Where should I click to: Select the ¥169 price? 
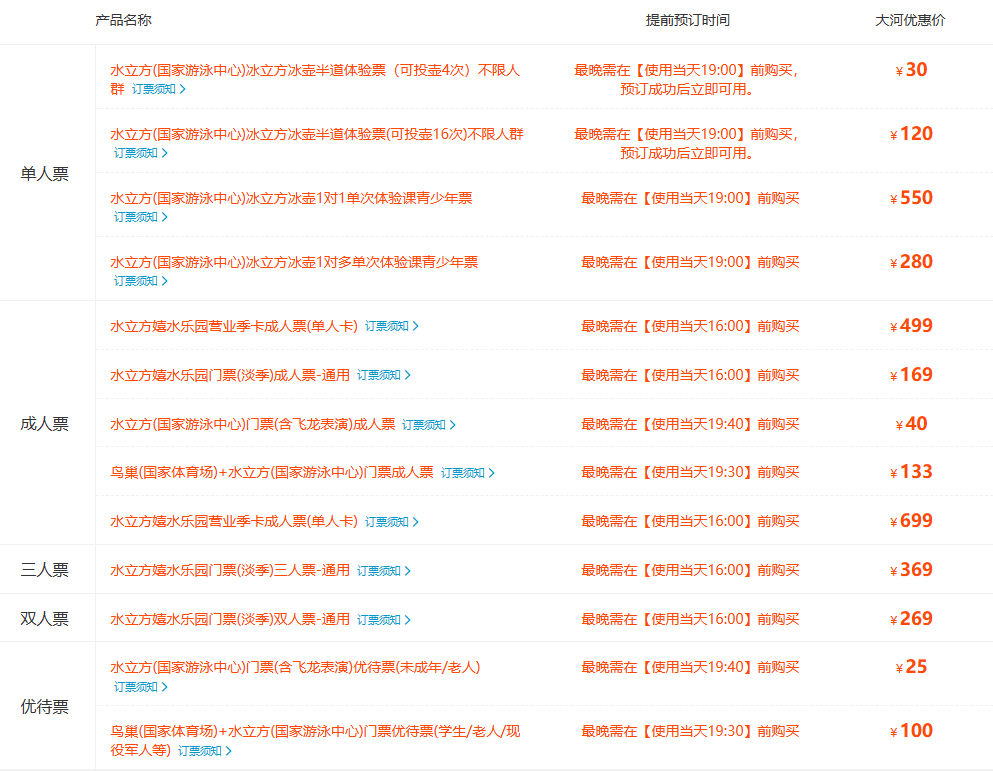[x=911, y=374]
